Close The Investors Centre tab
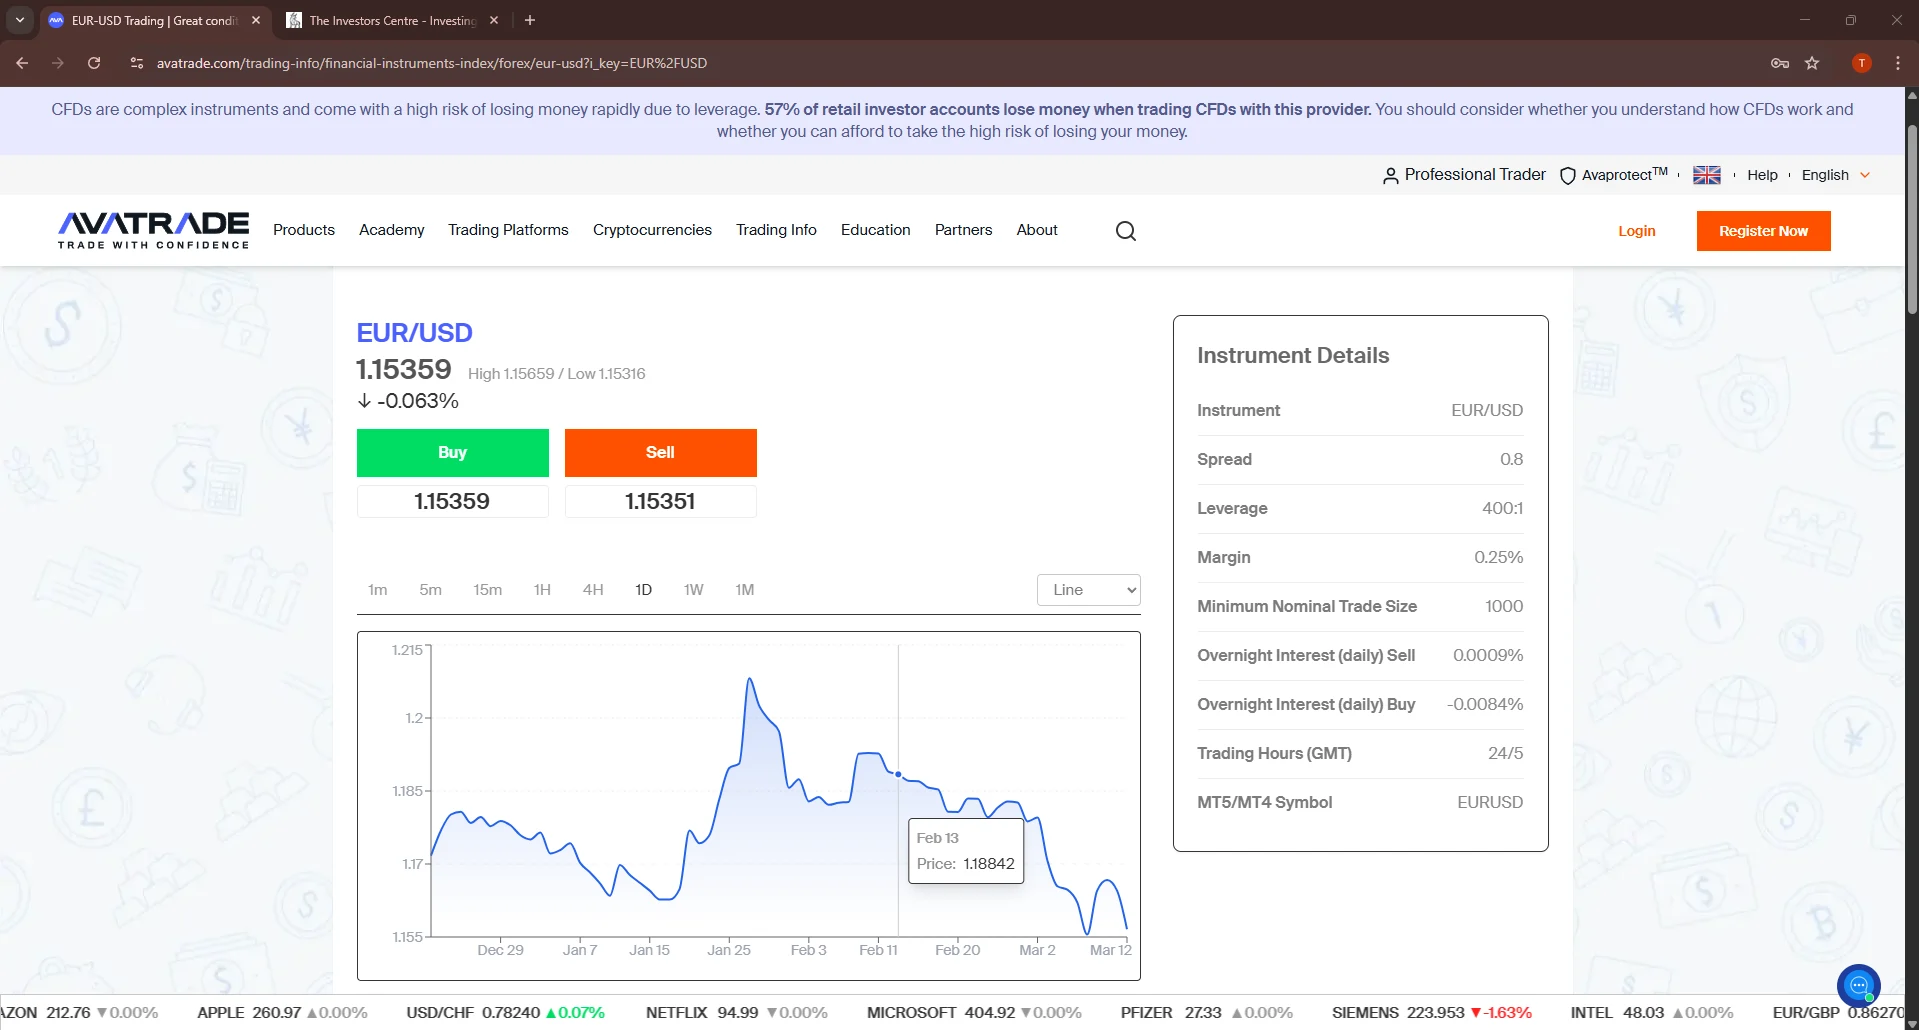This screenshot has height=1030, width=1919. pyautogui.click(x=494, y=20)
